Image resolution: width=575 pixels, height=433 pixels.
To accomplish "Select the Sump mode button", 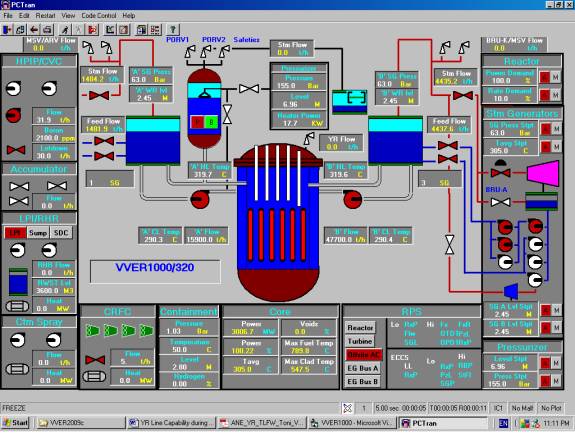I will [38, 232].
